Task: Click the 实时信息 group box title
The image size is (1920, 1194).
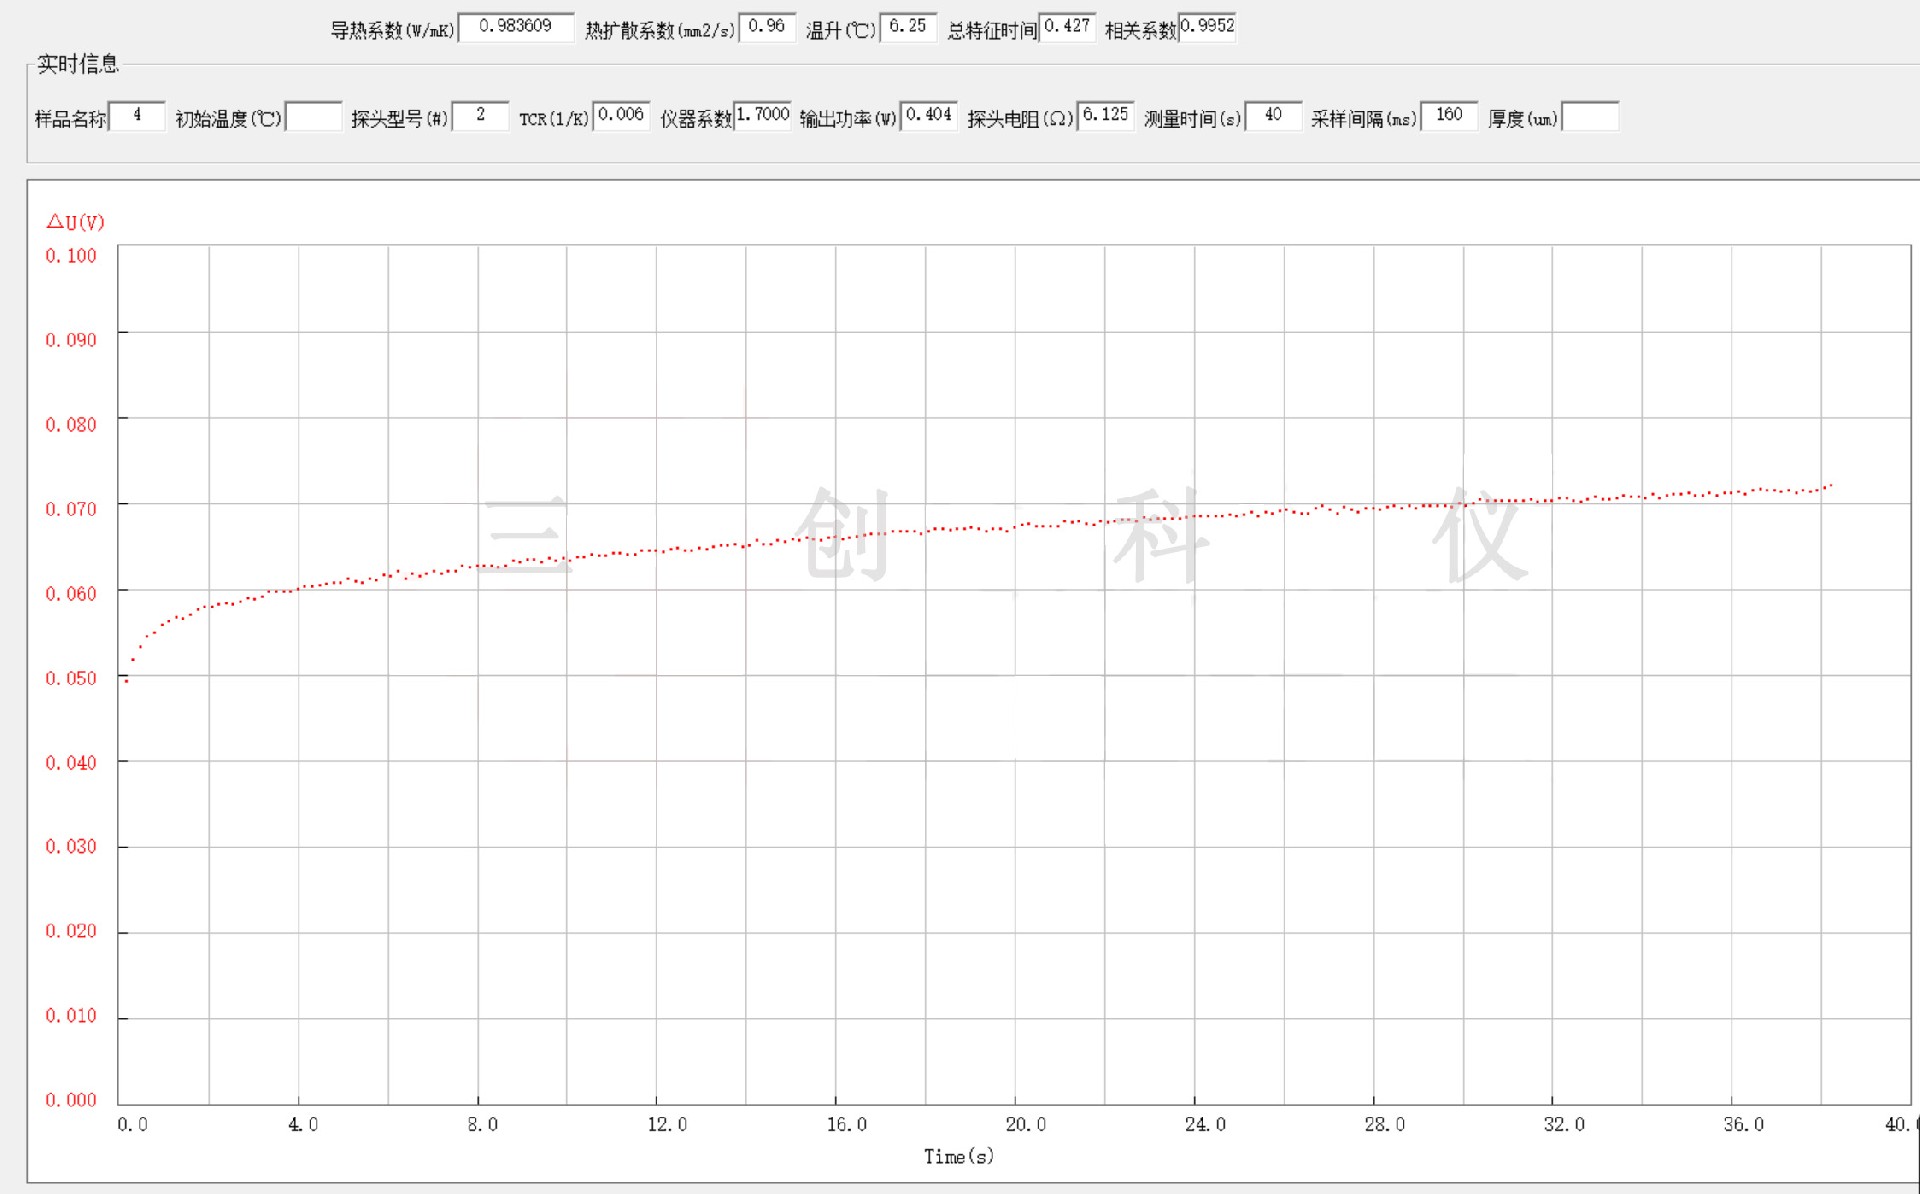Action: pos(77,65)
